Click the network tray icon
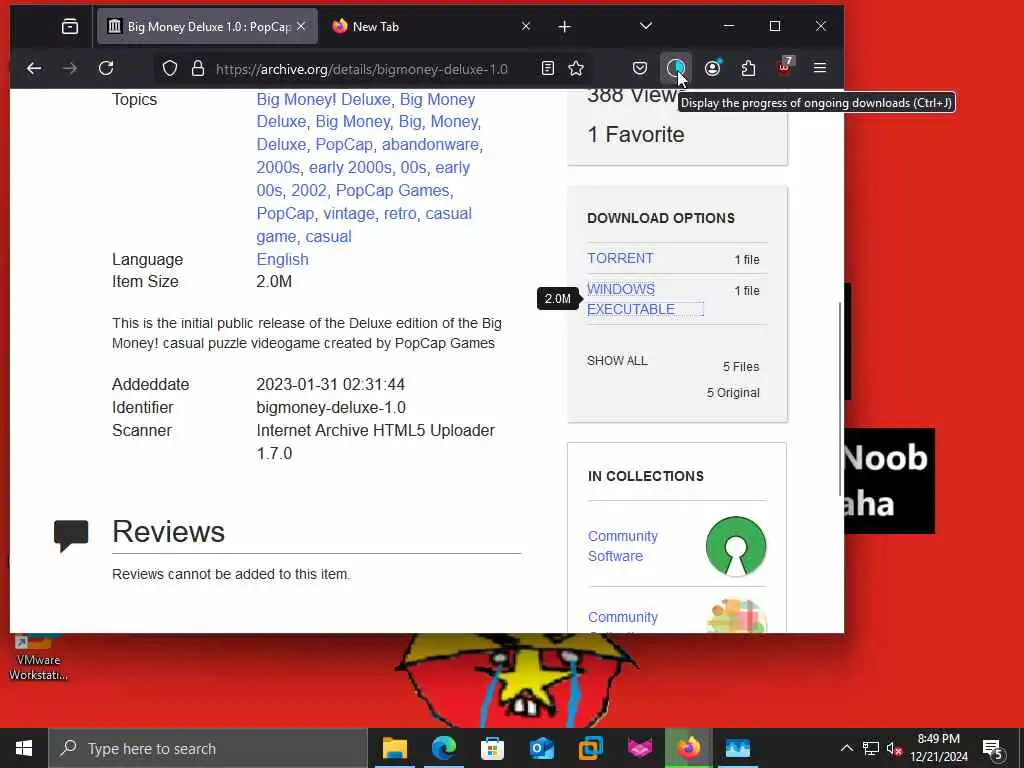 (x=871, y=748)
